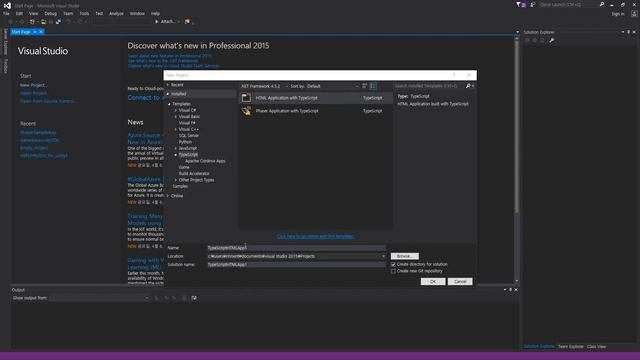
Task: Click the Visual Studio logo icon
Action: pos(7,5)
